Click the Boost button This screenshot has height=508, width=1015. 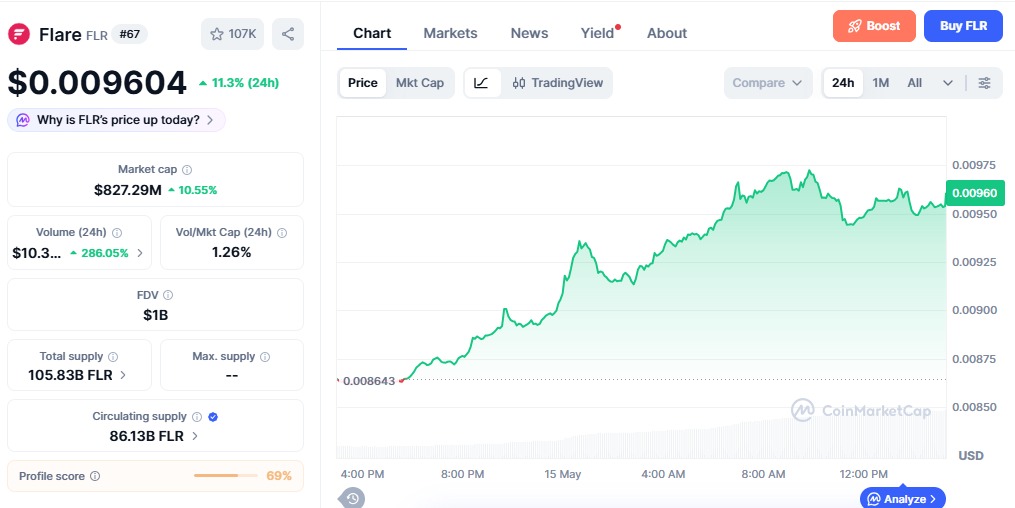(x=874, y=26)
